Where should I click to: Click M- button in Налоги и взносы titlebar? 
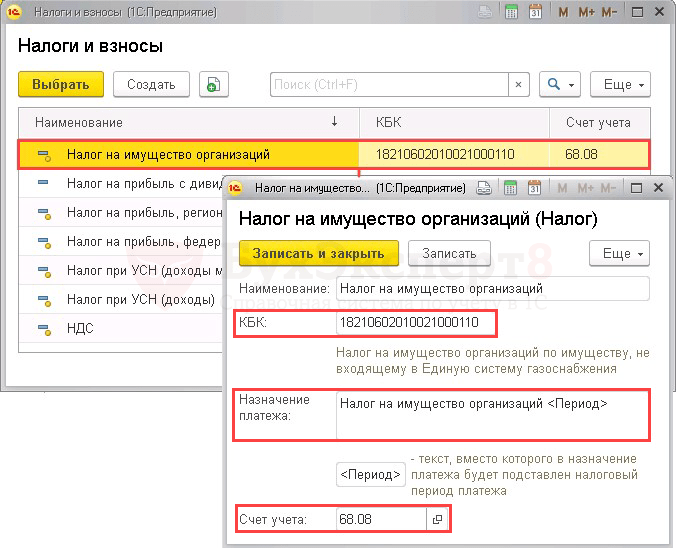(610, 12)
